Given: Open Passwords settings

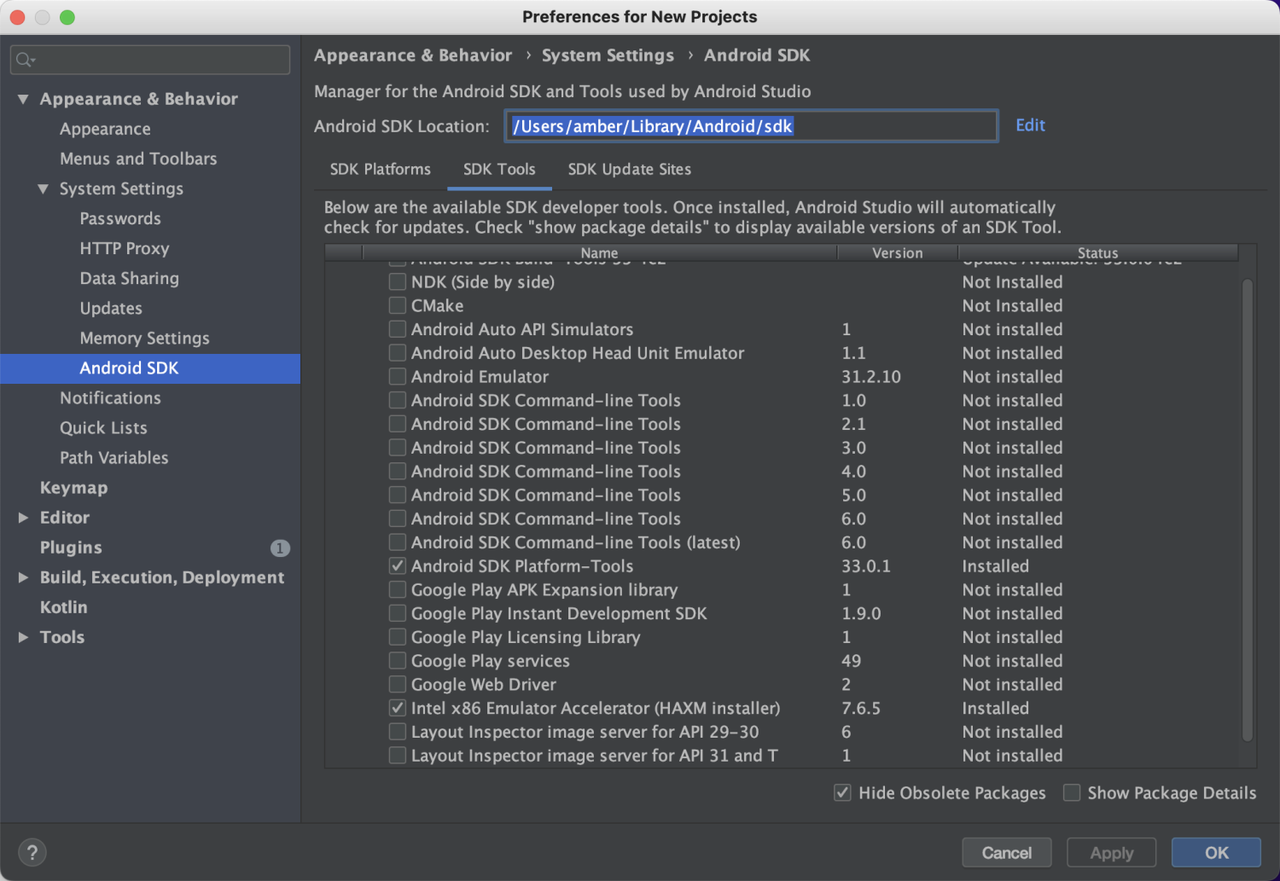Looking at the screenshot, I should [x=120, y=219].
